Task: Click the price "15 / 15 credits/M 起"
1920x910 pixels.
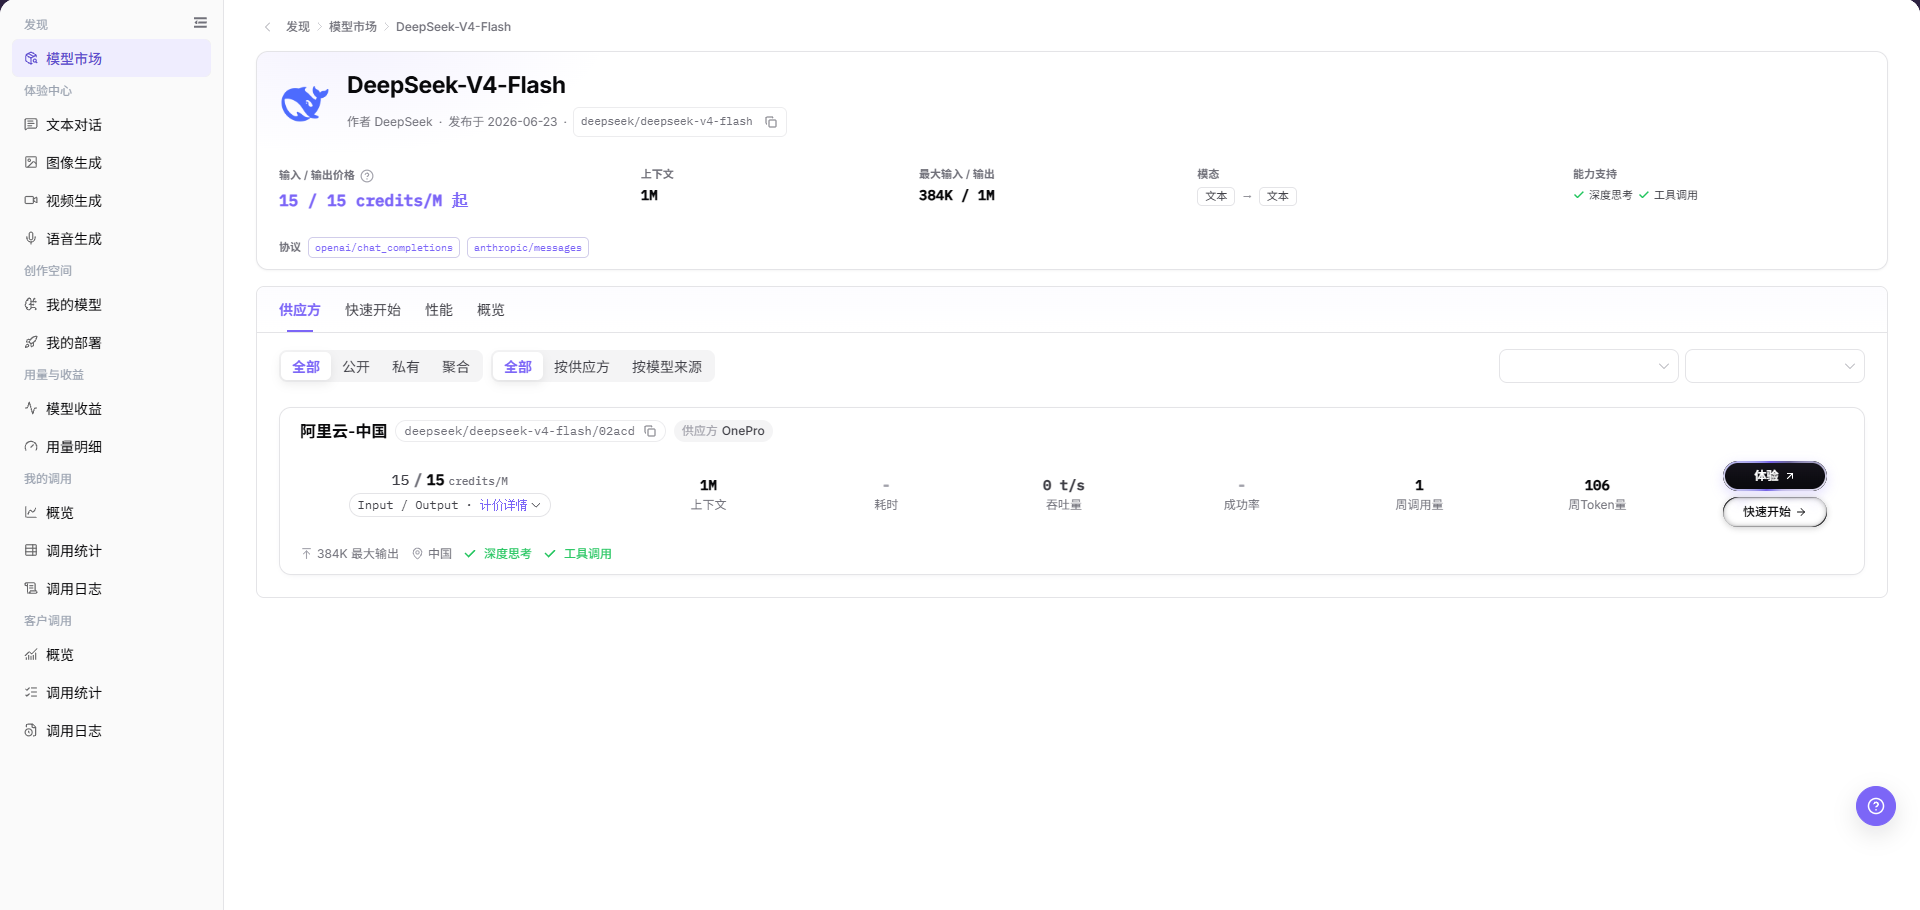Action: click(x=373, y=201)
